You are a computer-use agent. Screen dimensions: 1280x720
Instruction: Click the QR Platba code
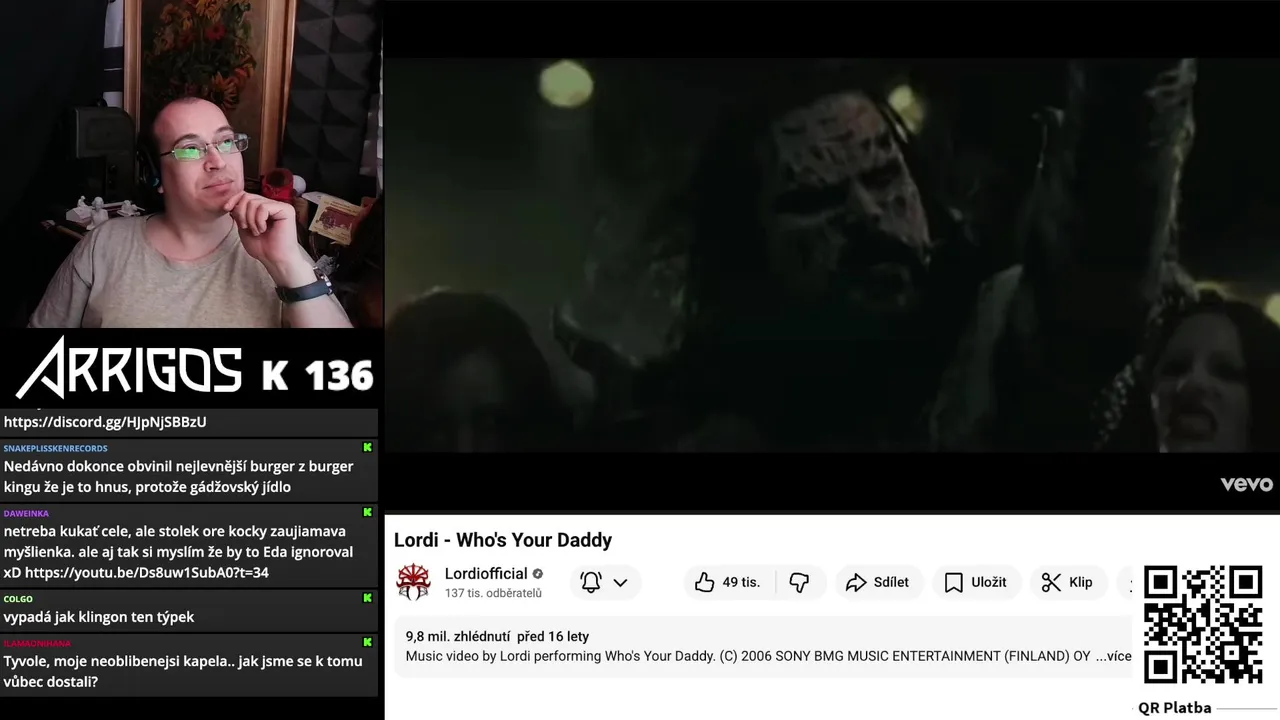point(1203,624)
